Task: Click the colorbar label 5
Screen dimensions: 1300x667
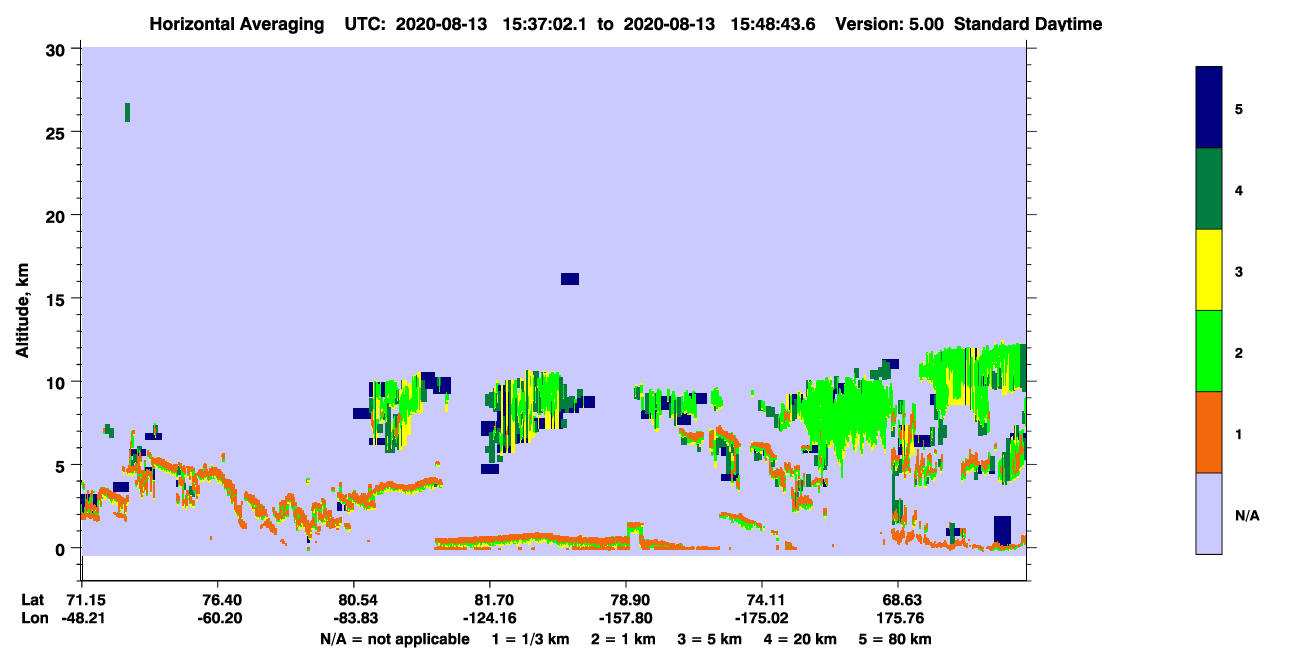Action: (x=1239, y=108)
